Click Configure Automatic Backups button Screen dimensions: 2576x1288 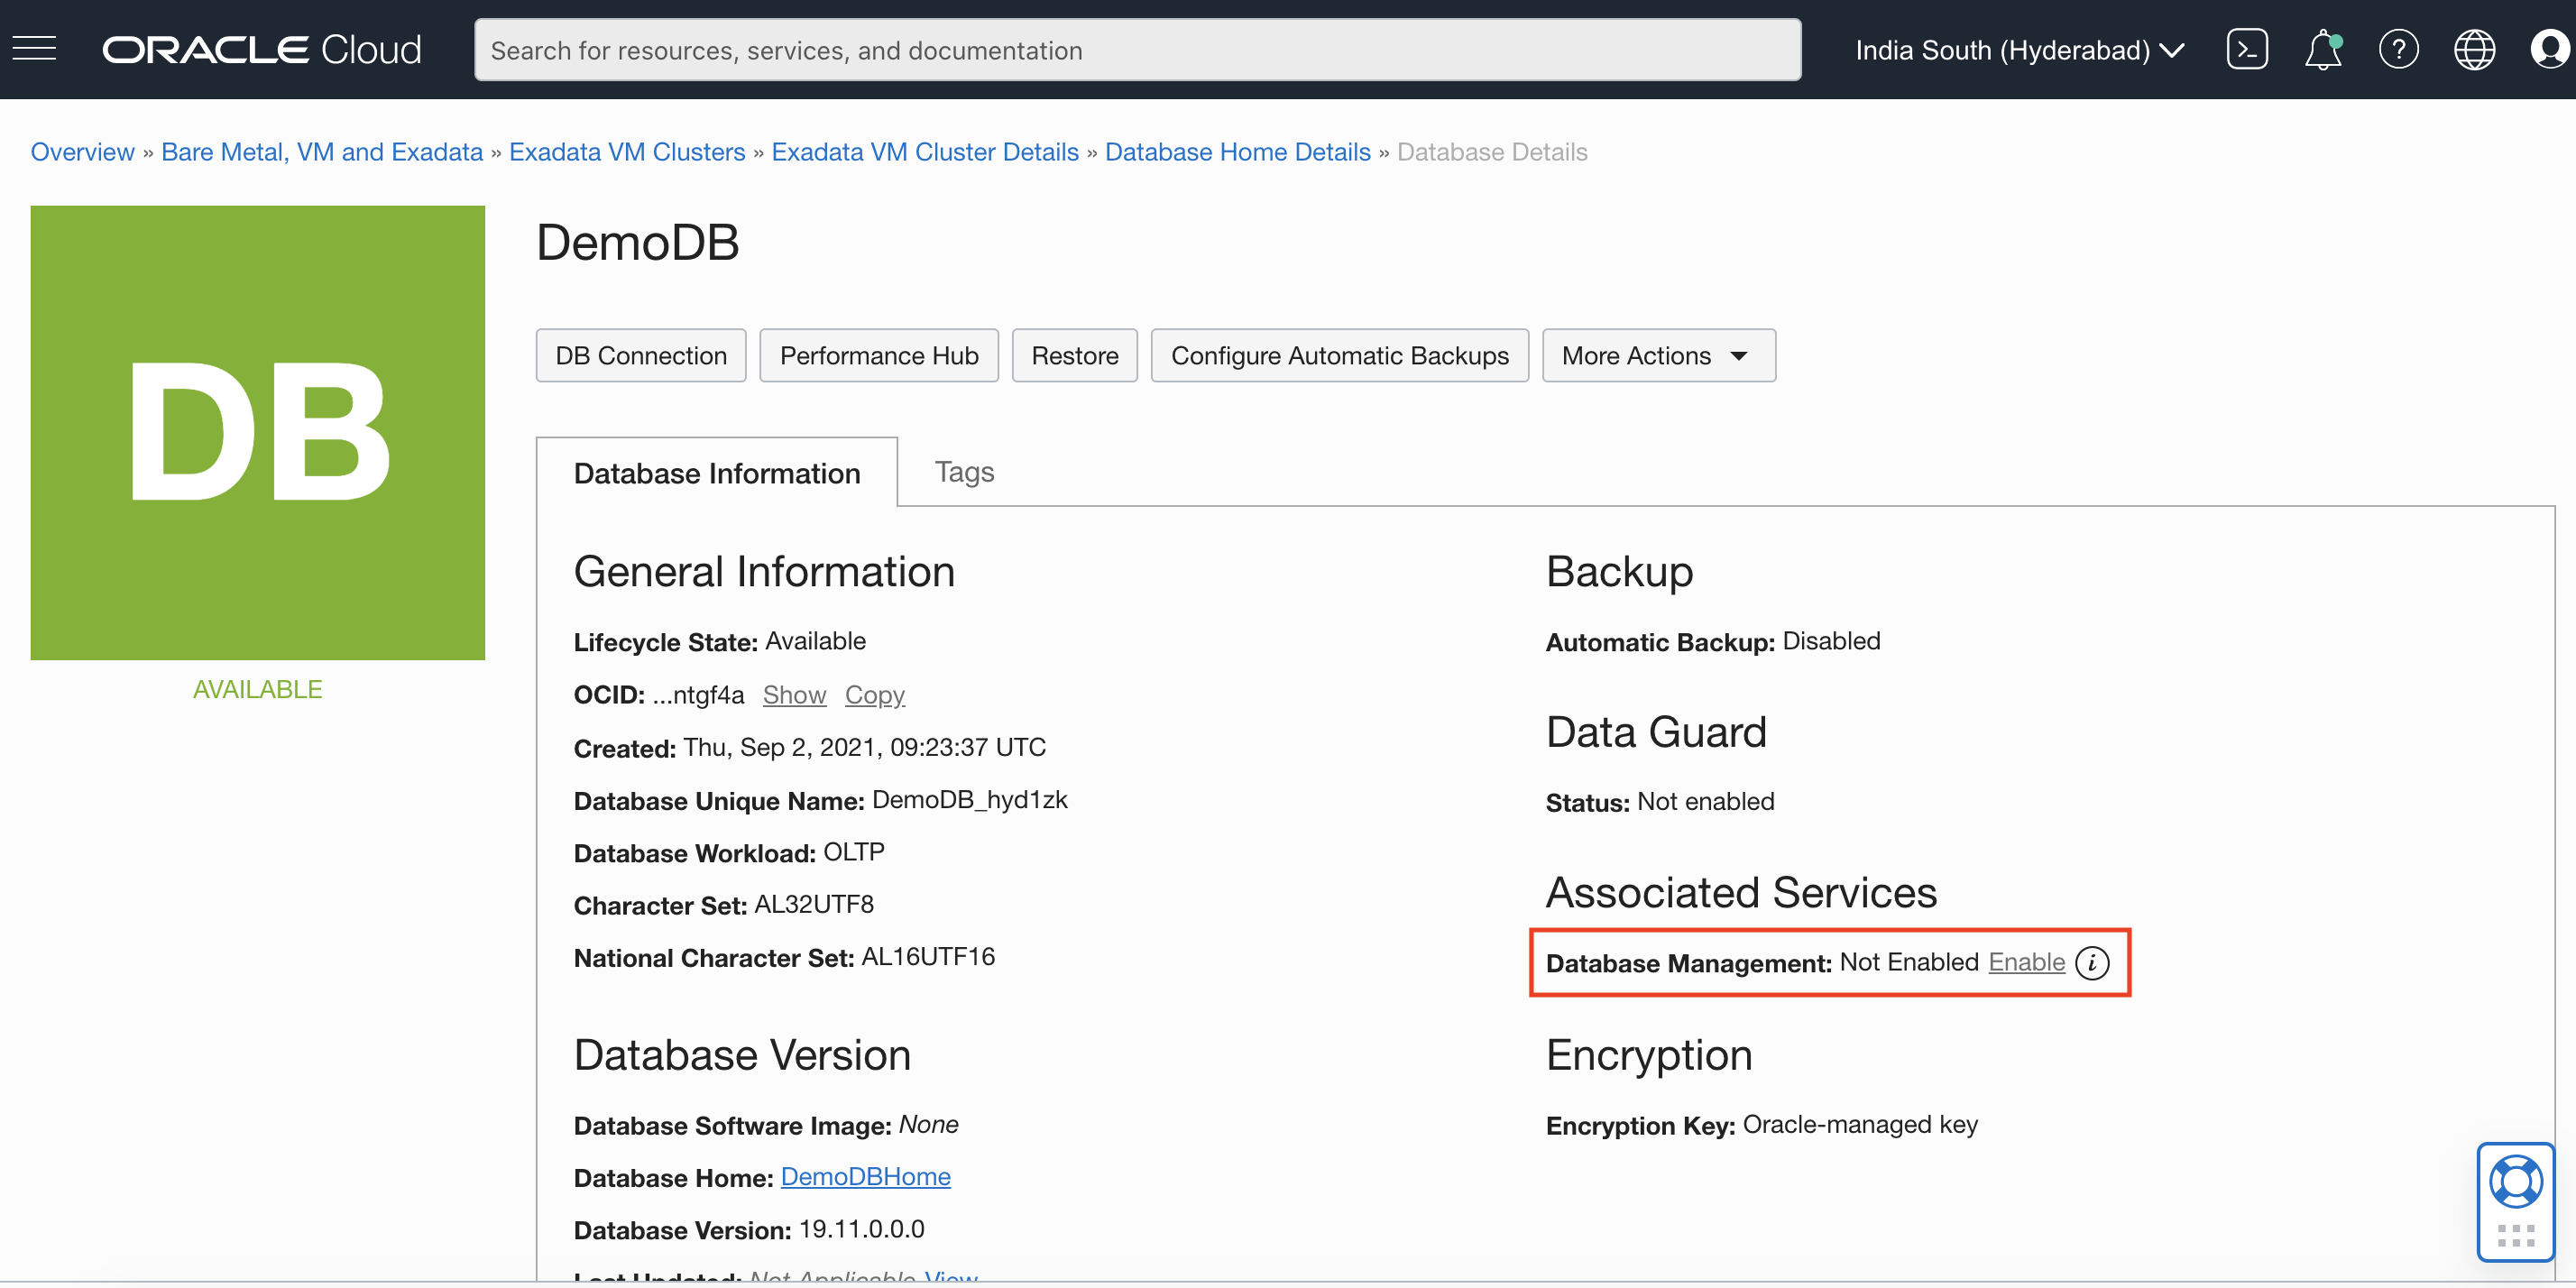(x=1339, y=355)
